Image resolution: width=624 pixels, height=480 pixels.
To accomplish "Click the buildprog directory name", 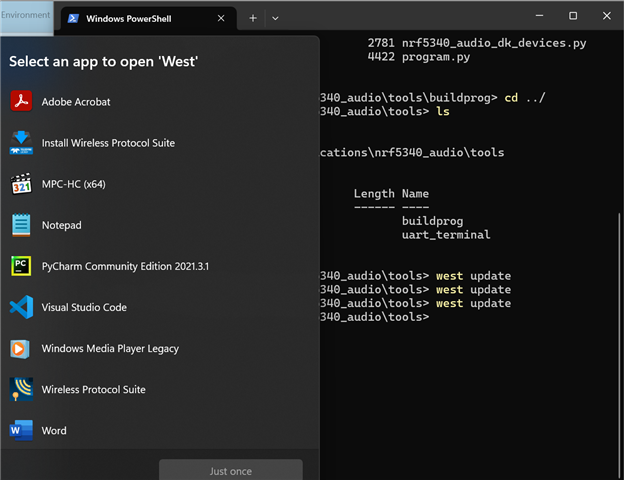I will click(x=432, y=221).
